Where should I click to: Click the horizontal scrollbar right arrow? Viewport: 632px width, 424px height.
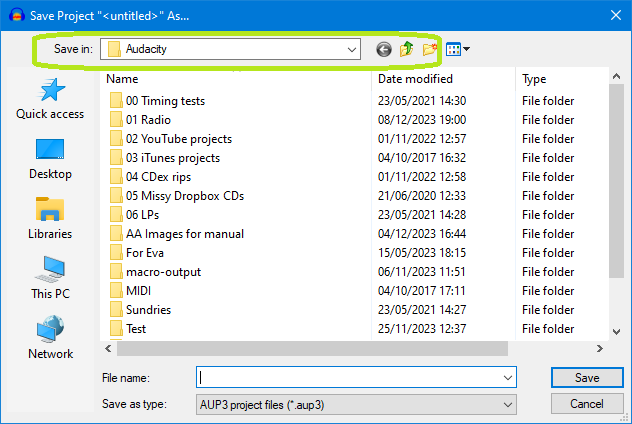(x=600, y=349)
